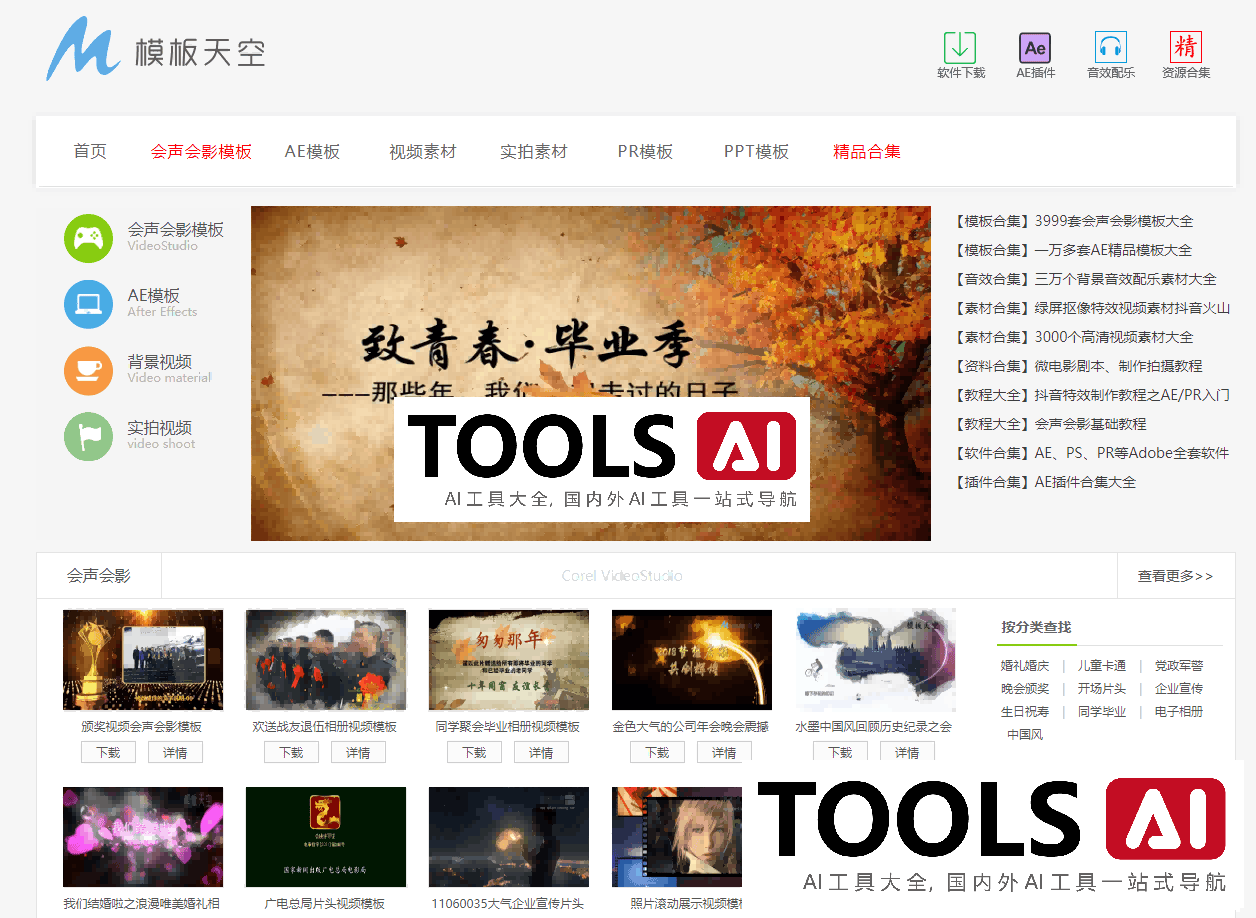Open the red 资源合集 icon
The width and height of the screenshot is (1256, 918).
pyautogui.click(x=1185, y=47)
